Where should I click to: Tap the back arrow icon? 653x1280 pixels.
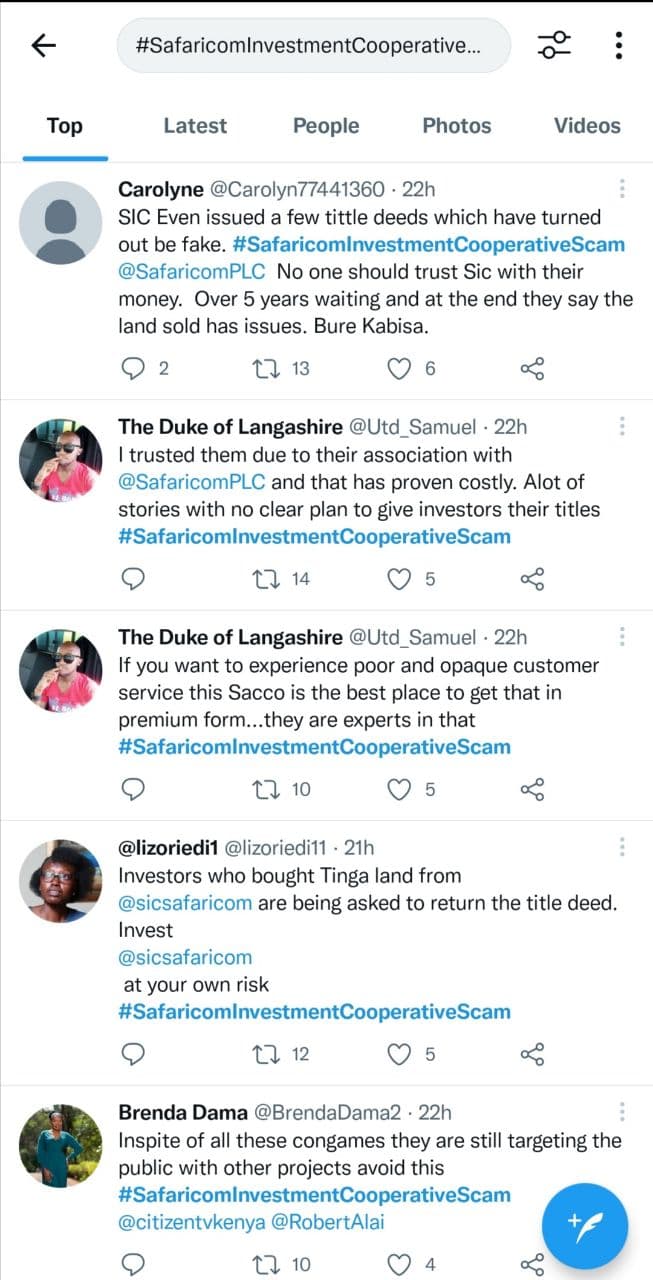tap(44, 45)
